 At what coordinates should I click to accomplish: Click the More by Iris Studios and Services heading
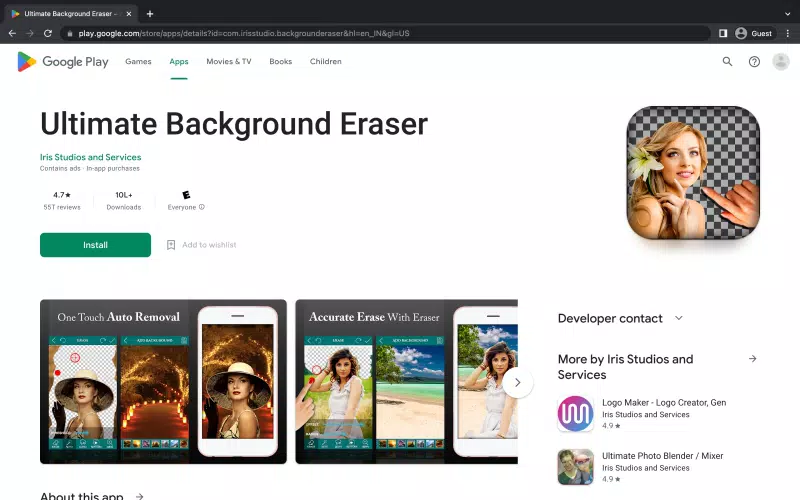click(626, 367)
